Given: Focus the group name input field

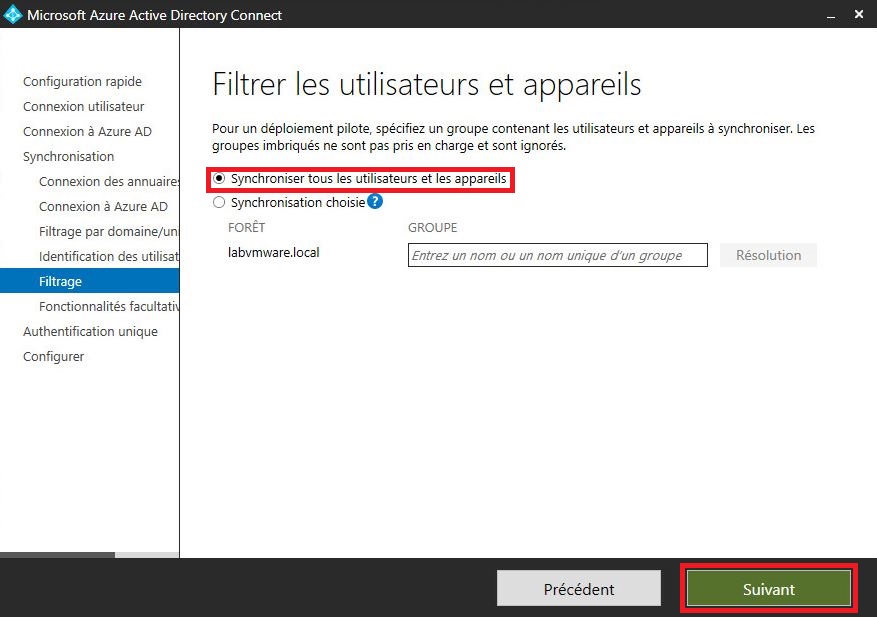Looking at the screenshot, I should 558,255.
